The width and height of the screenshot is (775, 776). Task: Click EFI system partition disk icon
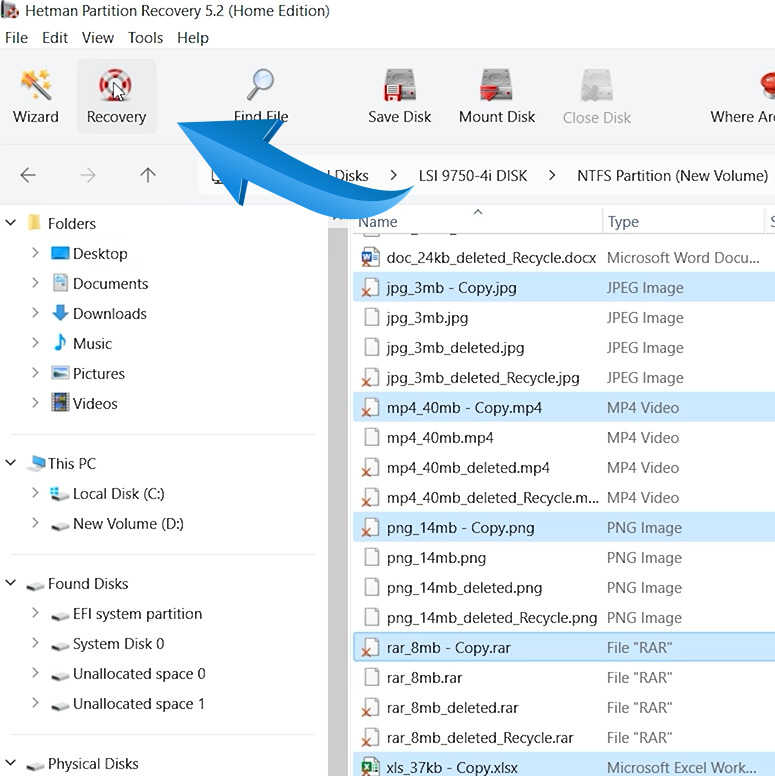pyautogui.click(x=60, y=615)
